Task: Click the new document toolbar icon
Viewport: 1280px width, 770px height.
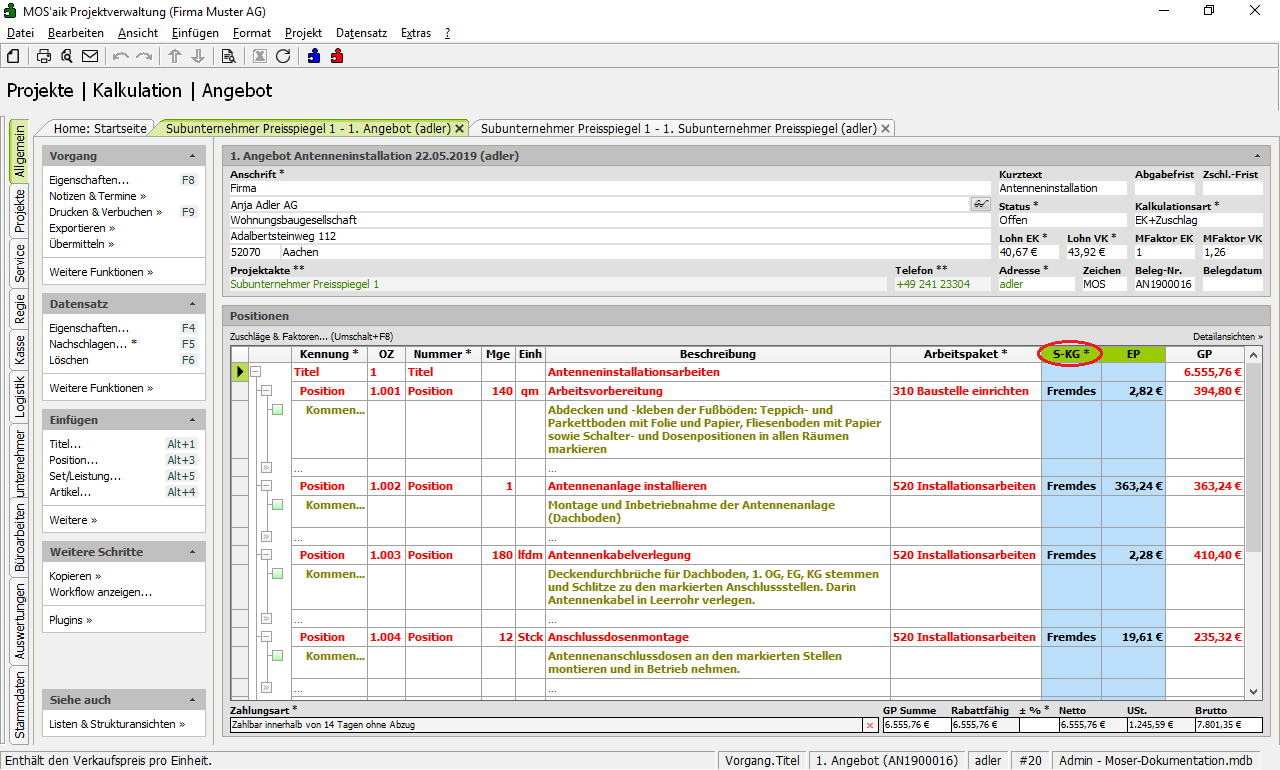Action: (x=13, y=56)
